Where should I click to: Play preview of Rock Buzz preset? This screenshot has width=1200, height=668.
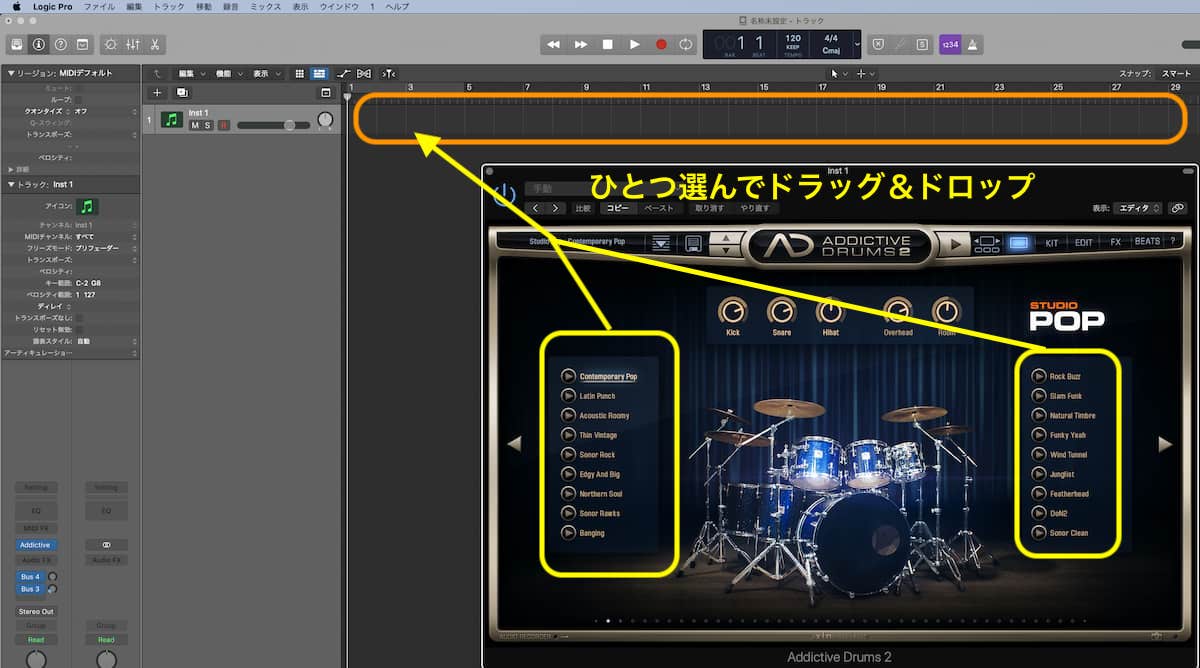1039,376
